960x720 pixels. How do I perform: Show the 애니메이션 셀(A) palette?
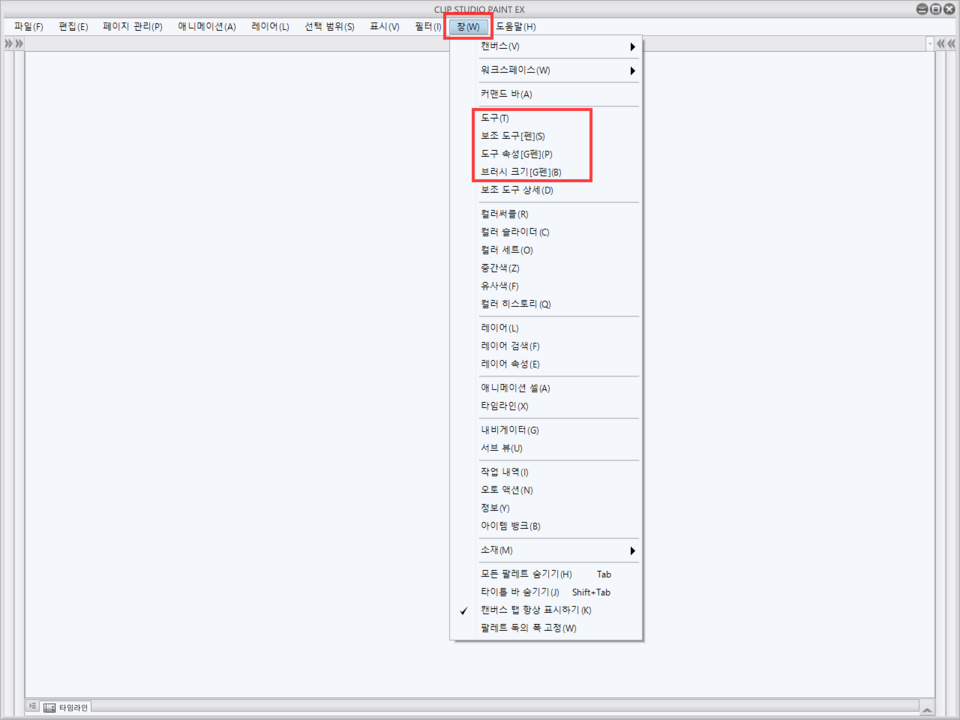coord(558,388)
